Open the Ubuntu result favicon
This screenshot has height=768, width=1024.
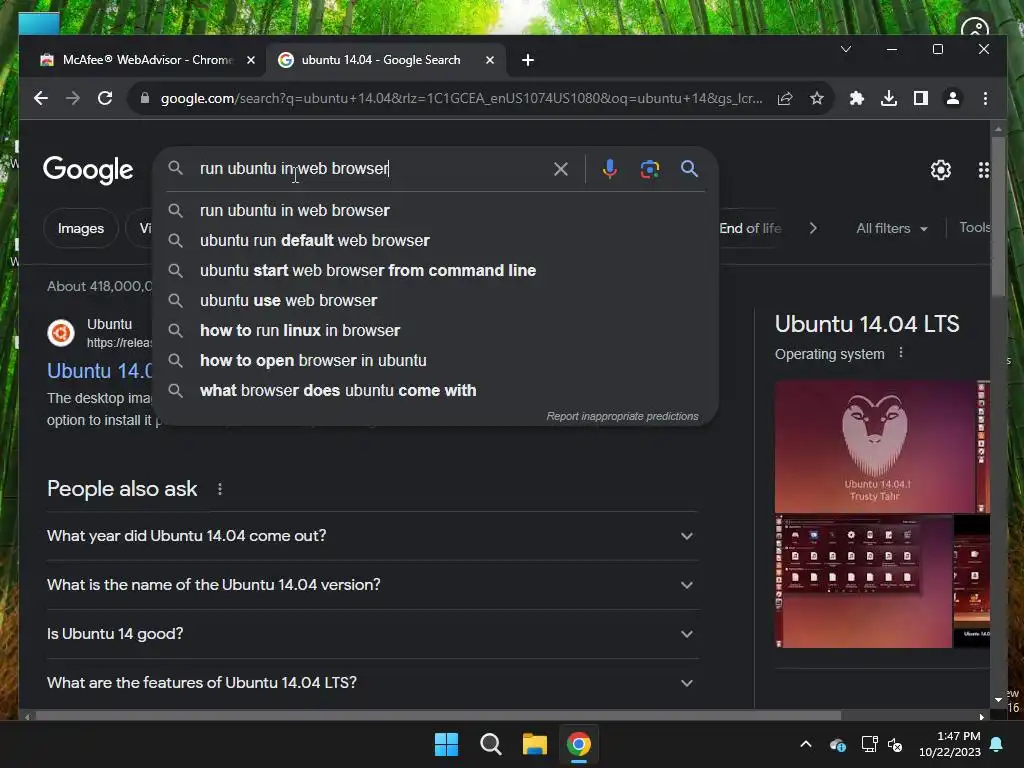coord(61,333)
